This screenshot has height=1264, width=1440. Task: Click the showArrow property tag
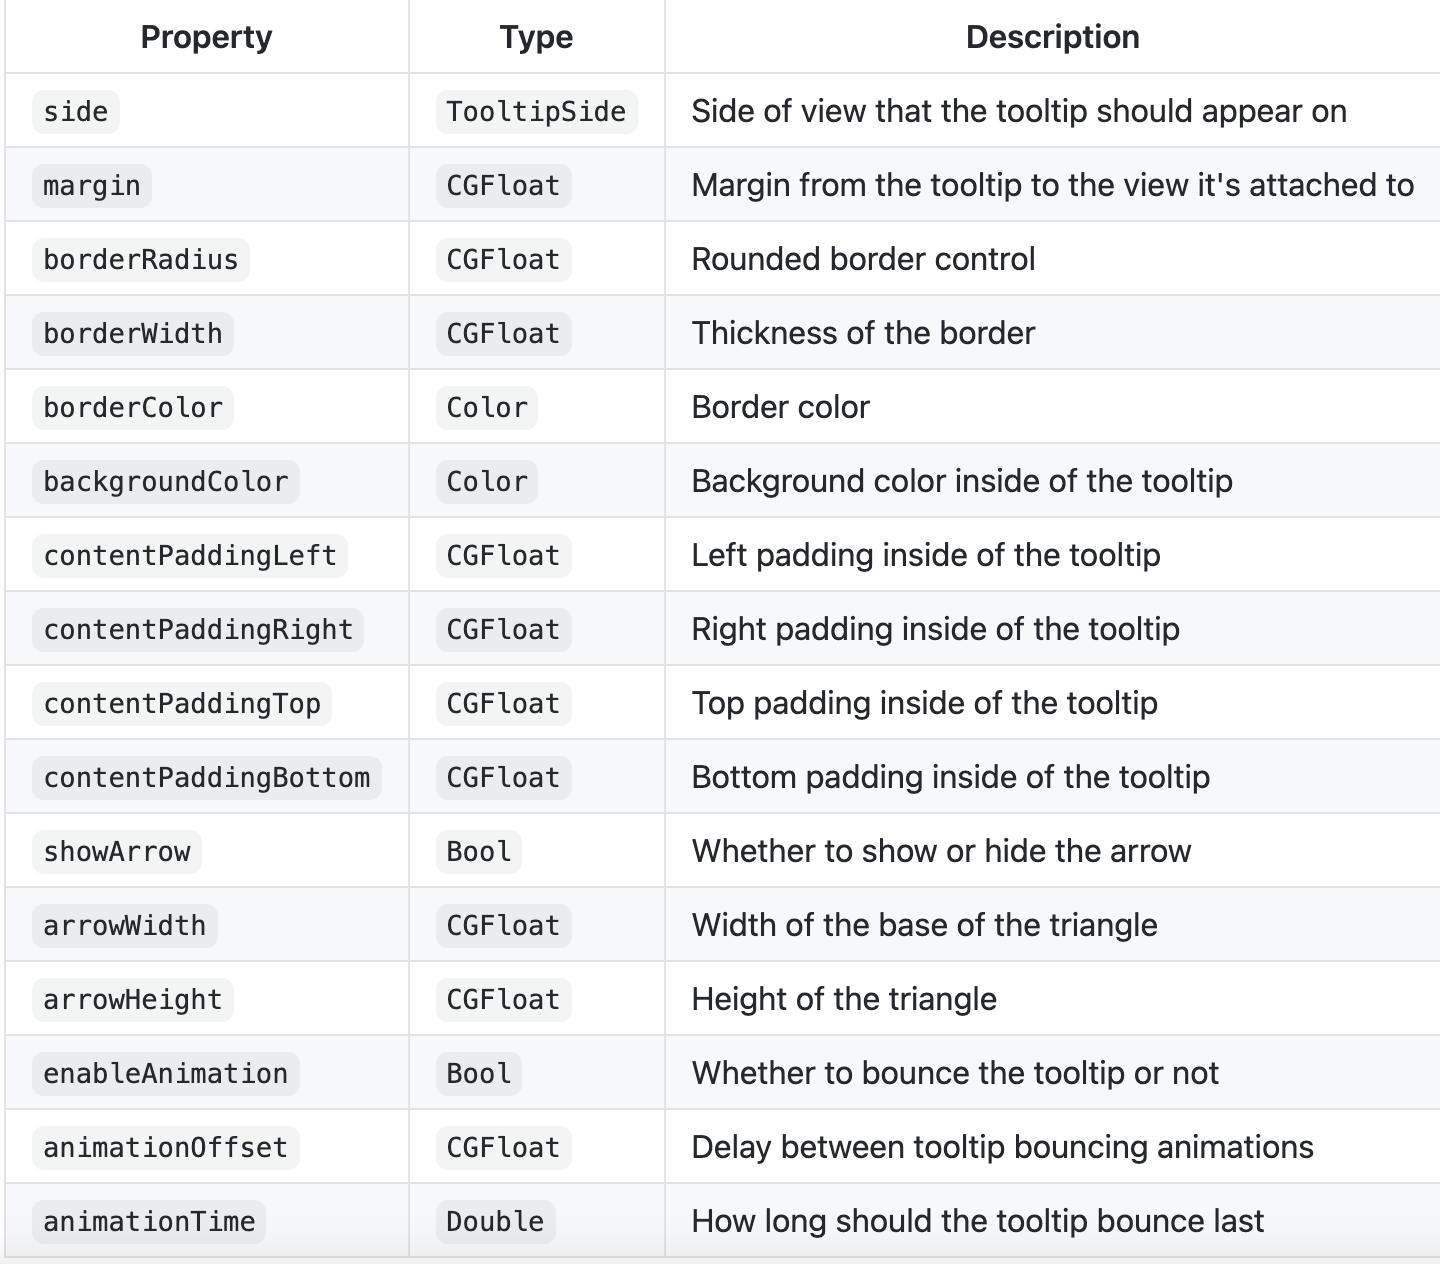117,851
